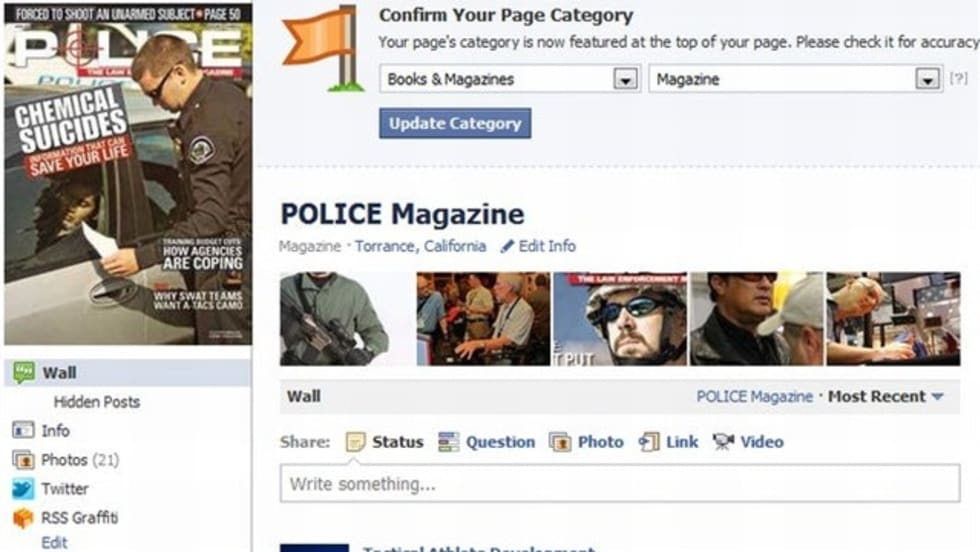Click the Photos icon in sidebar
Image resolution: width=980 pixels, height=552 pixels.
[x=23, y=459]
